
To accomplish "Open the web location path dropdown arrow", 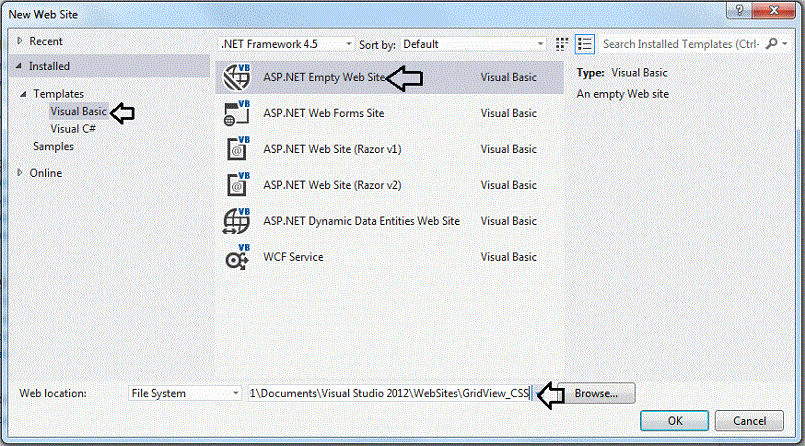I will (x=538, y=393).
